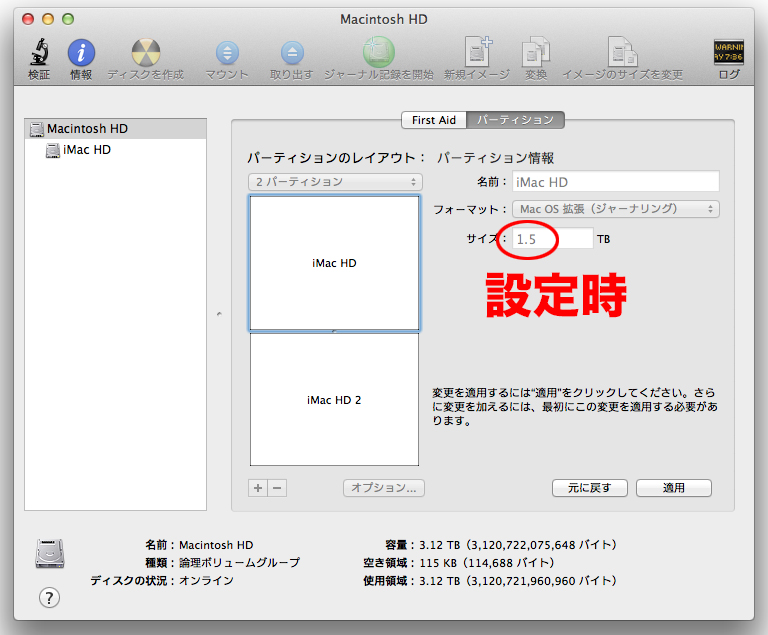Click the Convert (変換) toolbar icon
The height and width of the screenshot is (635, 768).
tap(536, 53)
